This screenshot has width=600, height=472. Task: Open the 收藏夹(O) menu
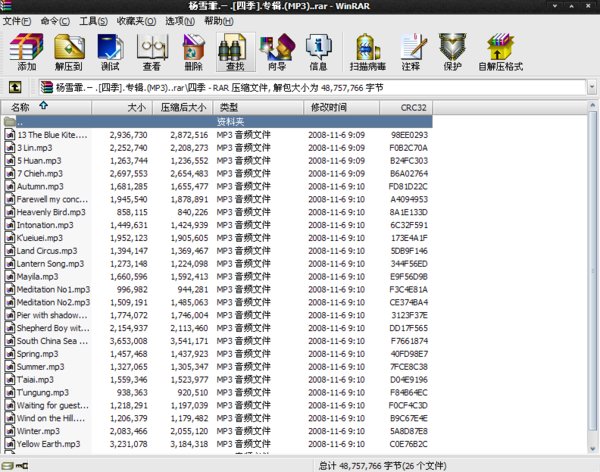tap(136, 21)
